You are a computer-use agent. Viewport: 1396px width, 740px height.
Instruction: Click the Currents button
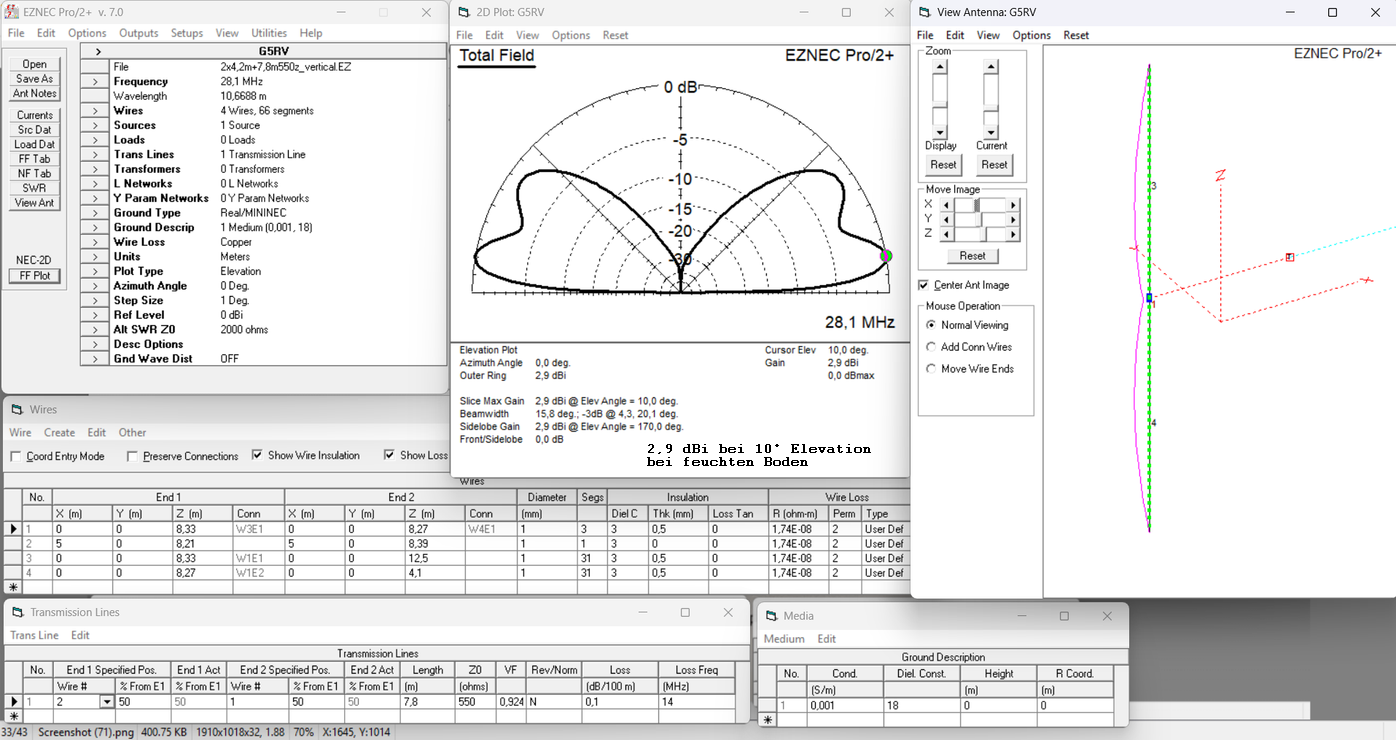click(35, 116)
